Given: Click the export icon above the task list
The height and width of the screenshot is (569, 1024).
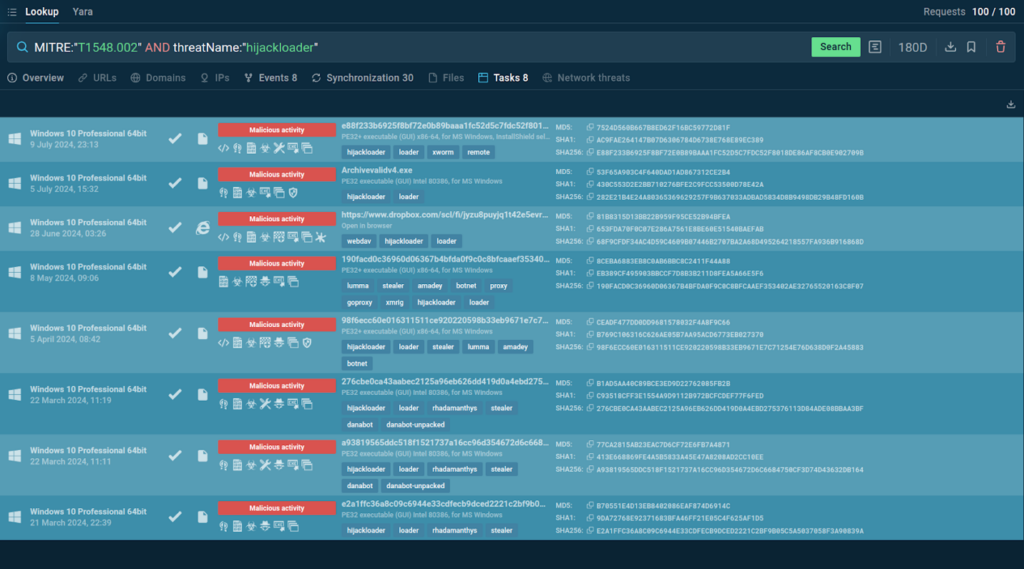Looking at the screenshot, I should (1011, 104).
